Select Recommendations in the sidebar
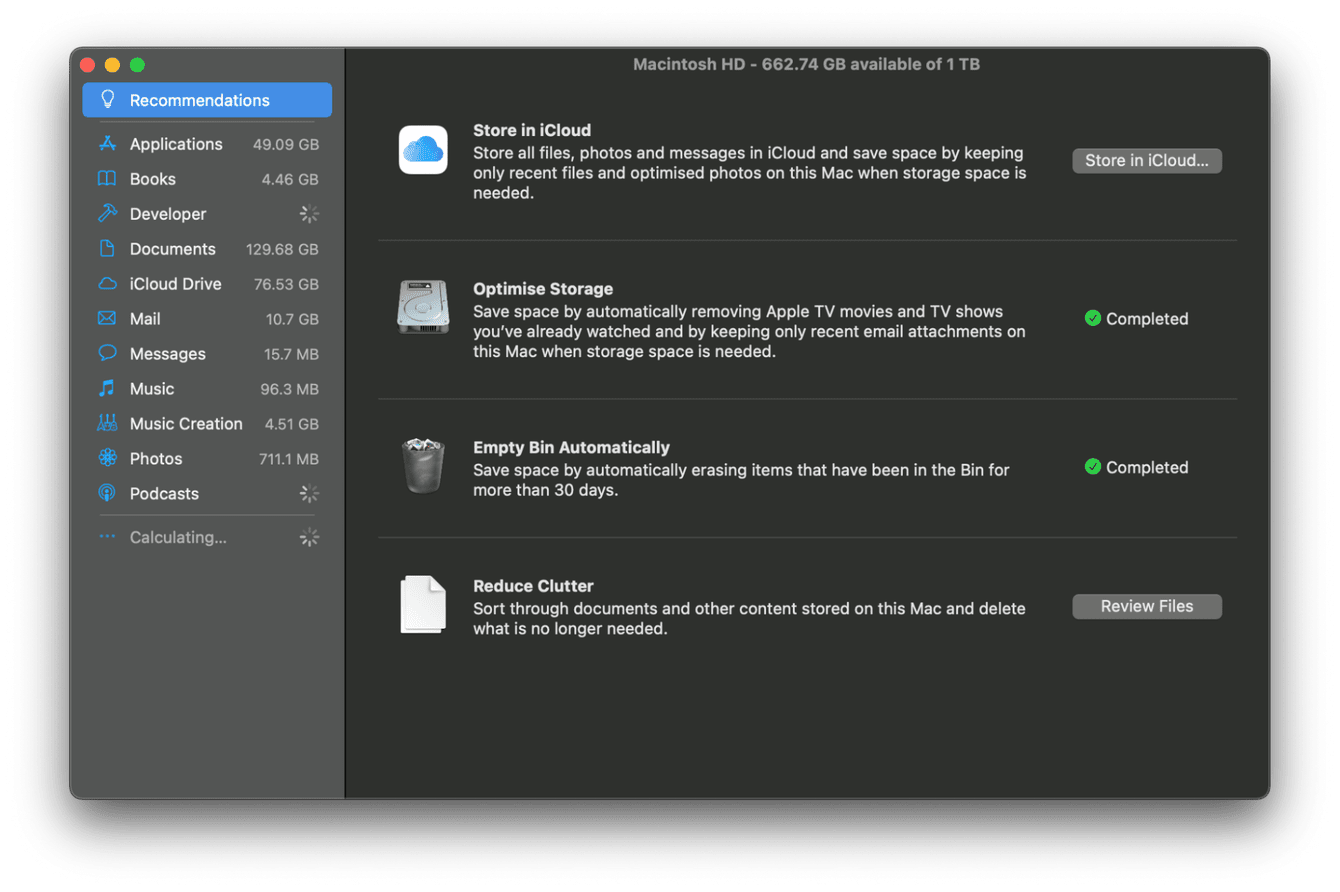 pyautogui.click(x=207, y=100)
